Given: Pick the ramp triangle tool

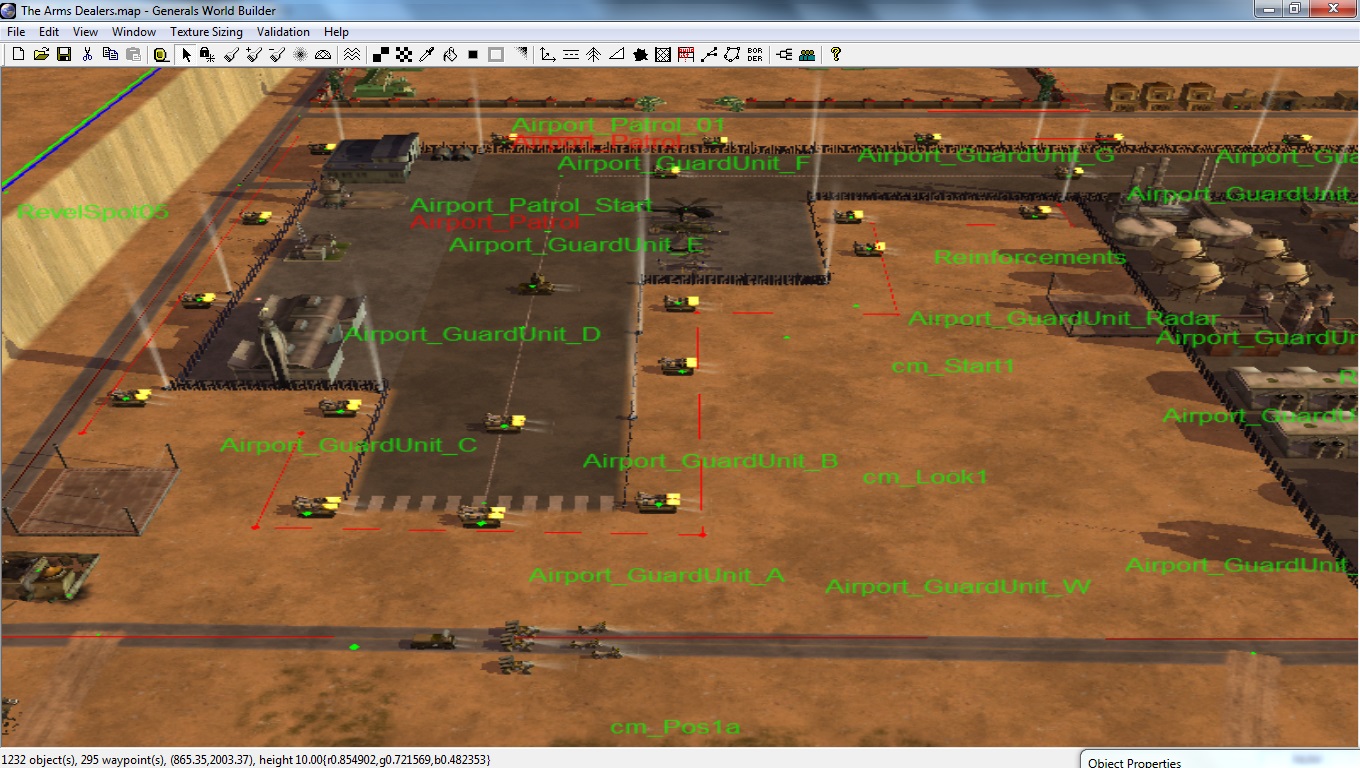Looking at the screenshot, I should click(x=617, y=55).
